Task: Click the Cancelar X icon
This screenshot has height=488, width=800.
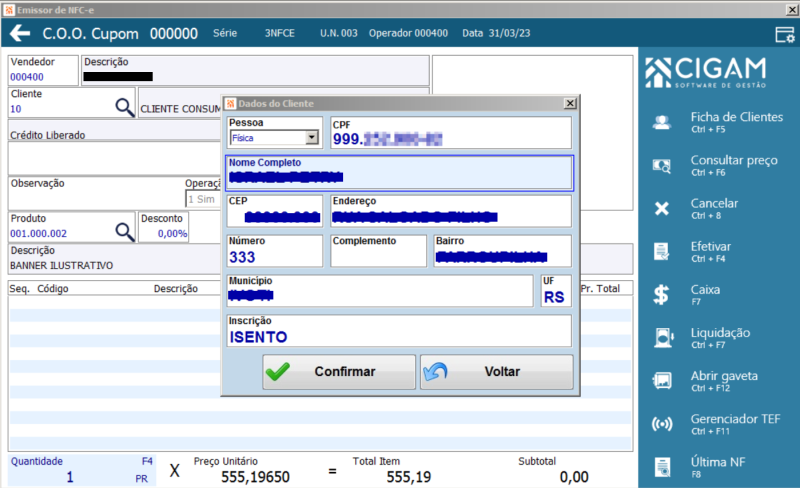Action: click(662, 208)
